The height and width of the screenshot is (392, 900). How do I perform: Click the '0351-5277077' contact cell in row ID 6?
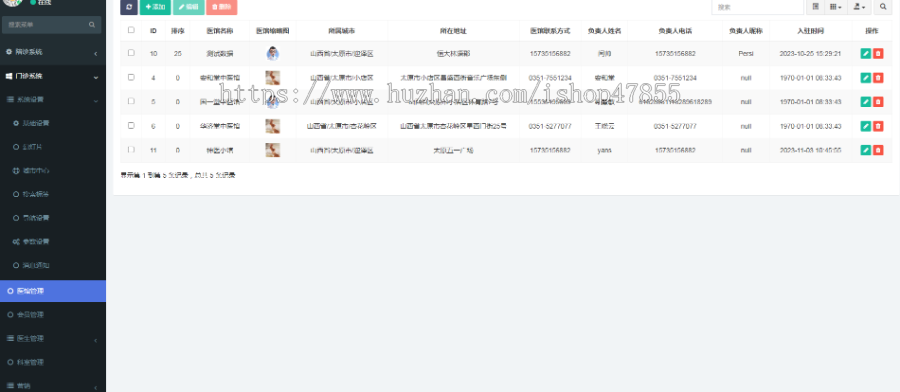(x=549, y=126)
